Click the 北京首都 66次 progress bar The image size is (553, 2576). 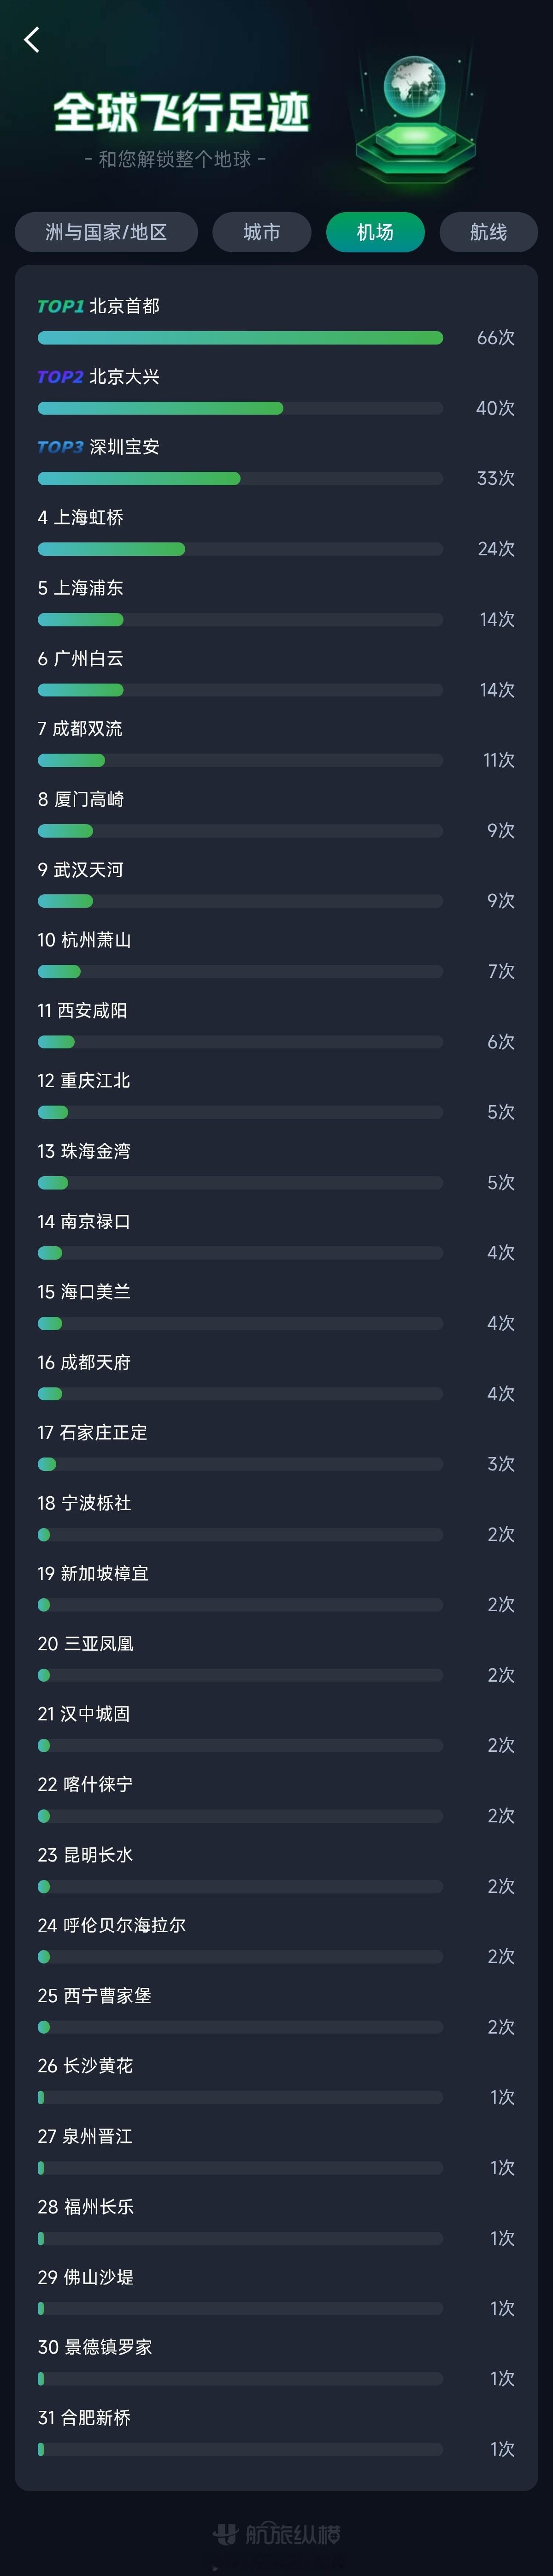(x=240, y=338)
